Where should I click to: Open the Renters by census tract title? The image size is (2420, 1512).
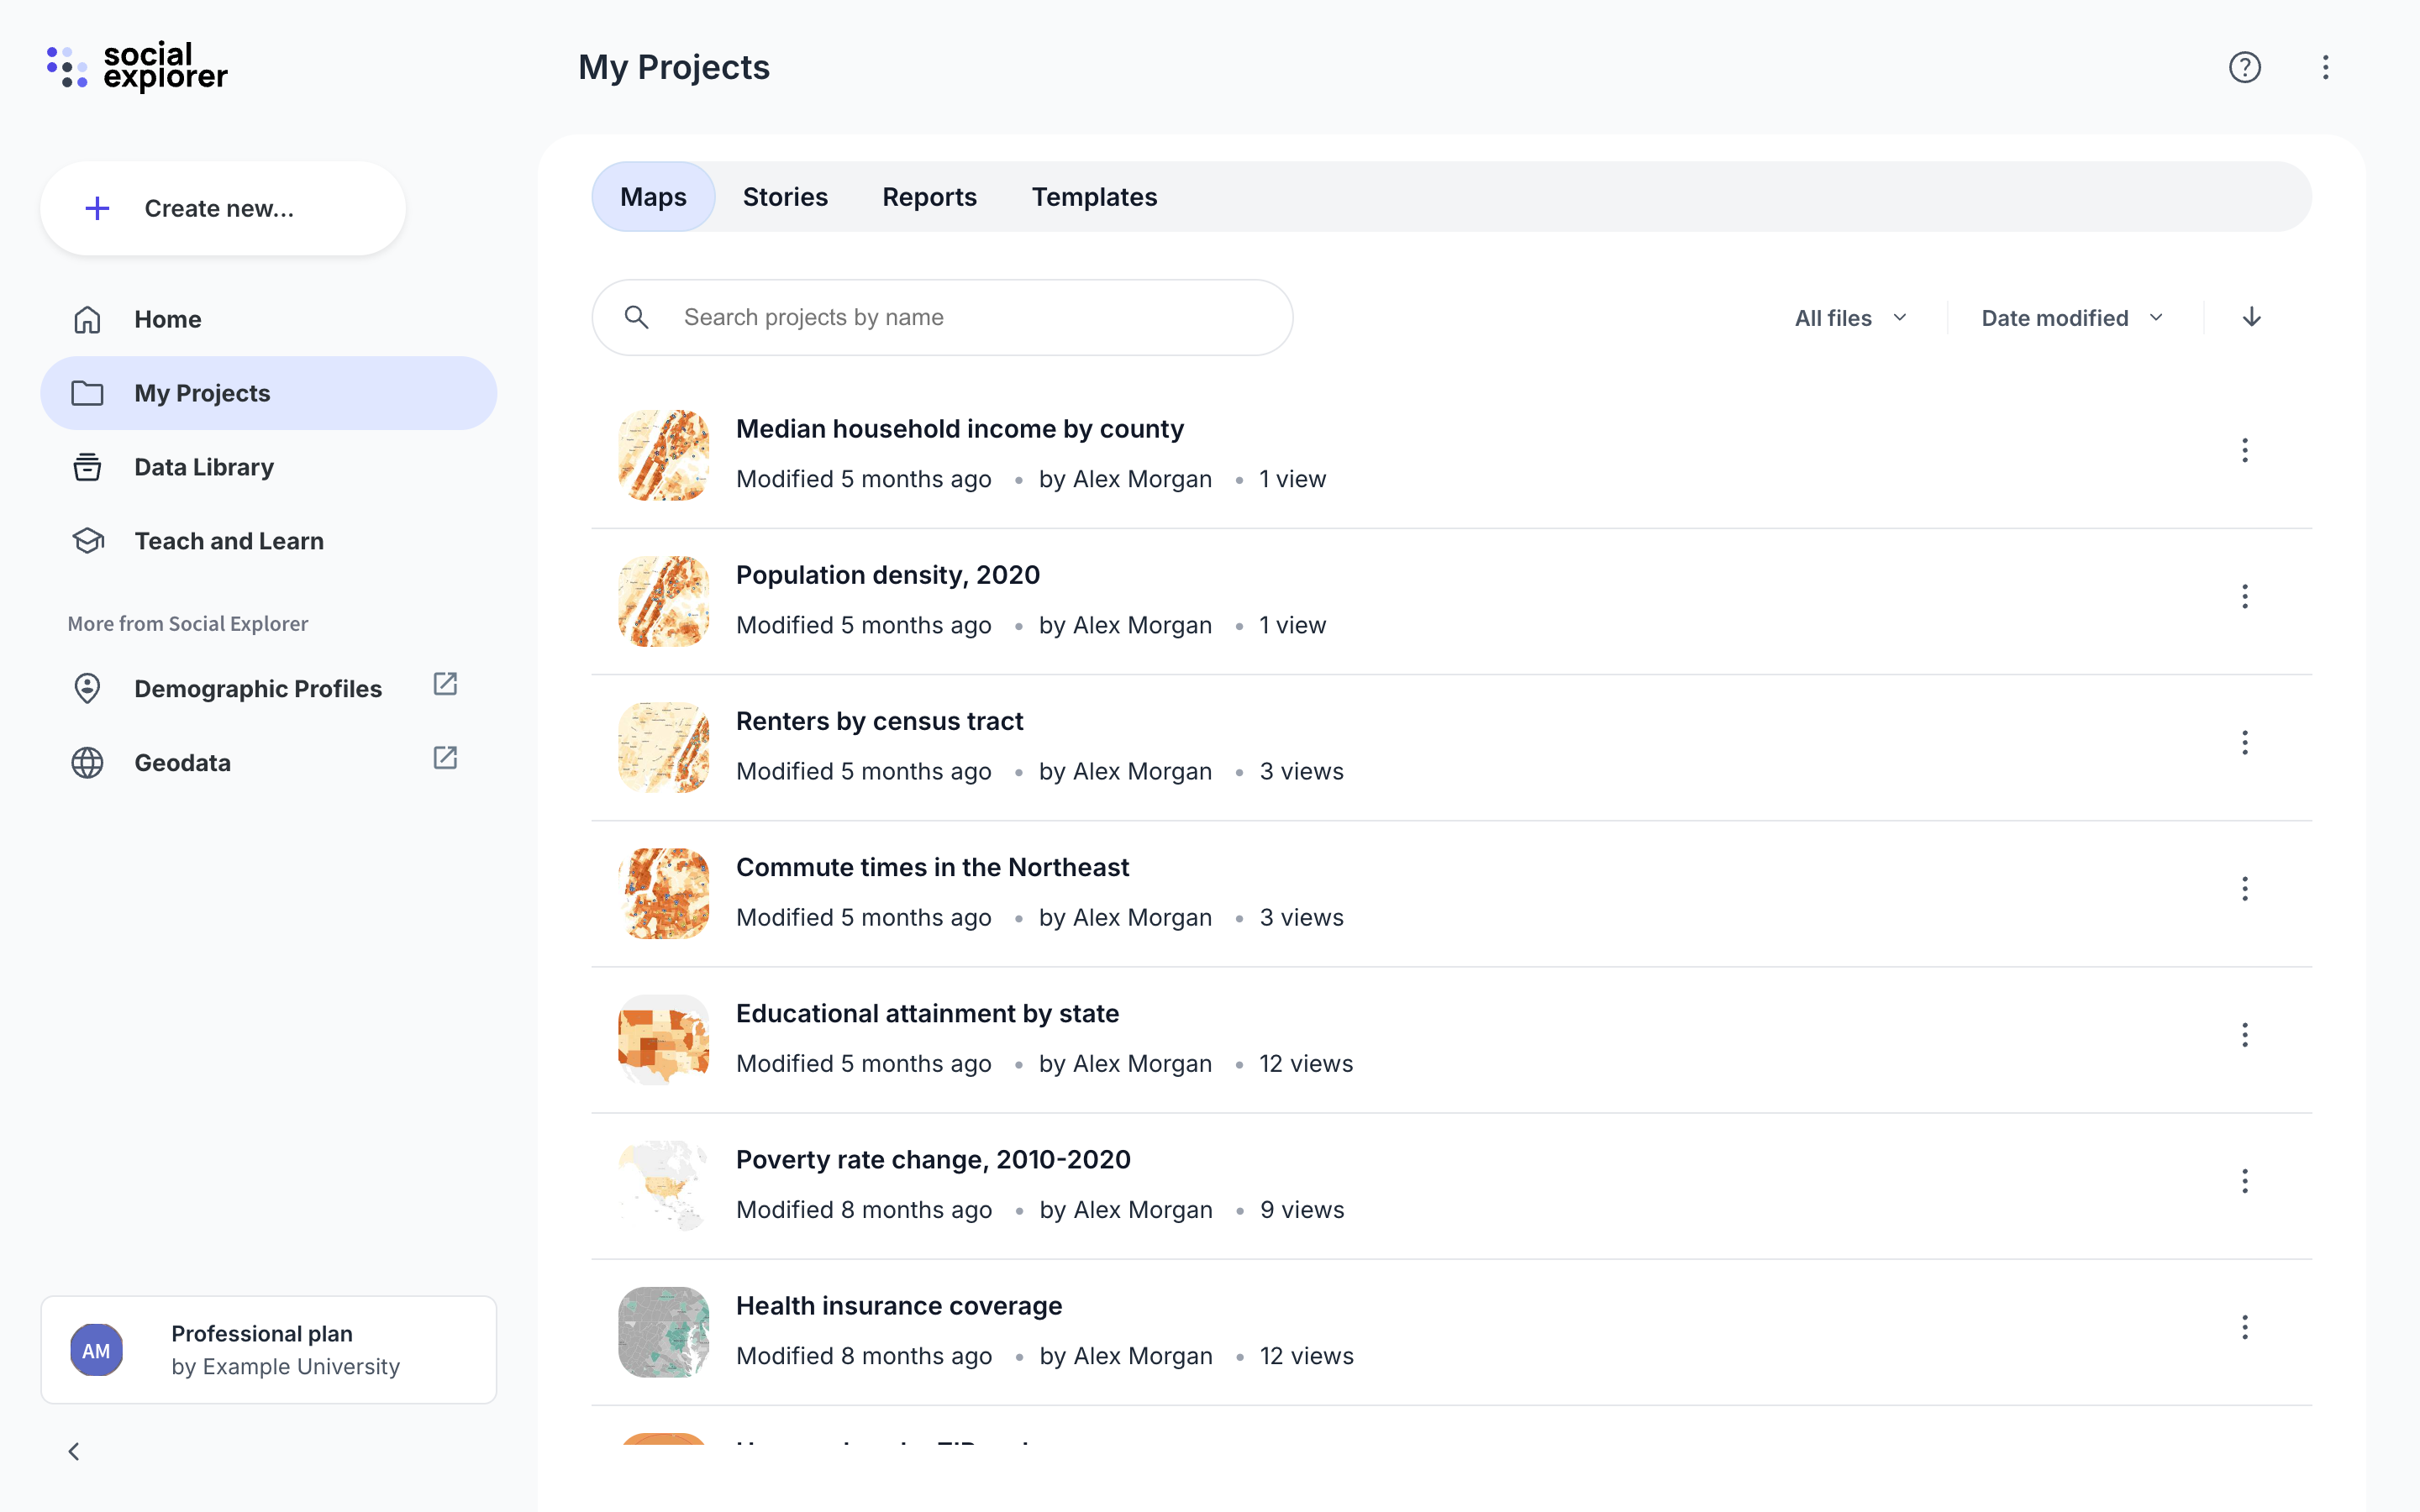(x=880, y=721)
